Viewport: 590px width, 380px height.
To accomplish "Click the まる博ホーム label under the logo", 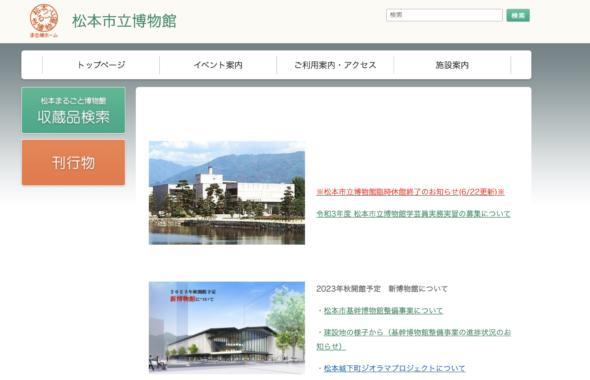I will click(44, 35).
